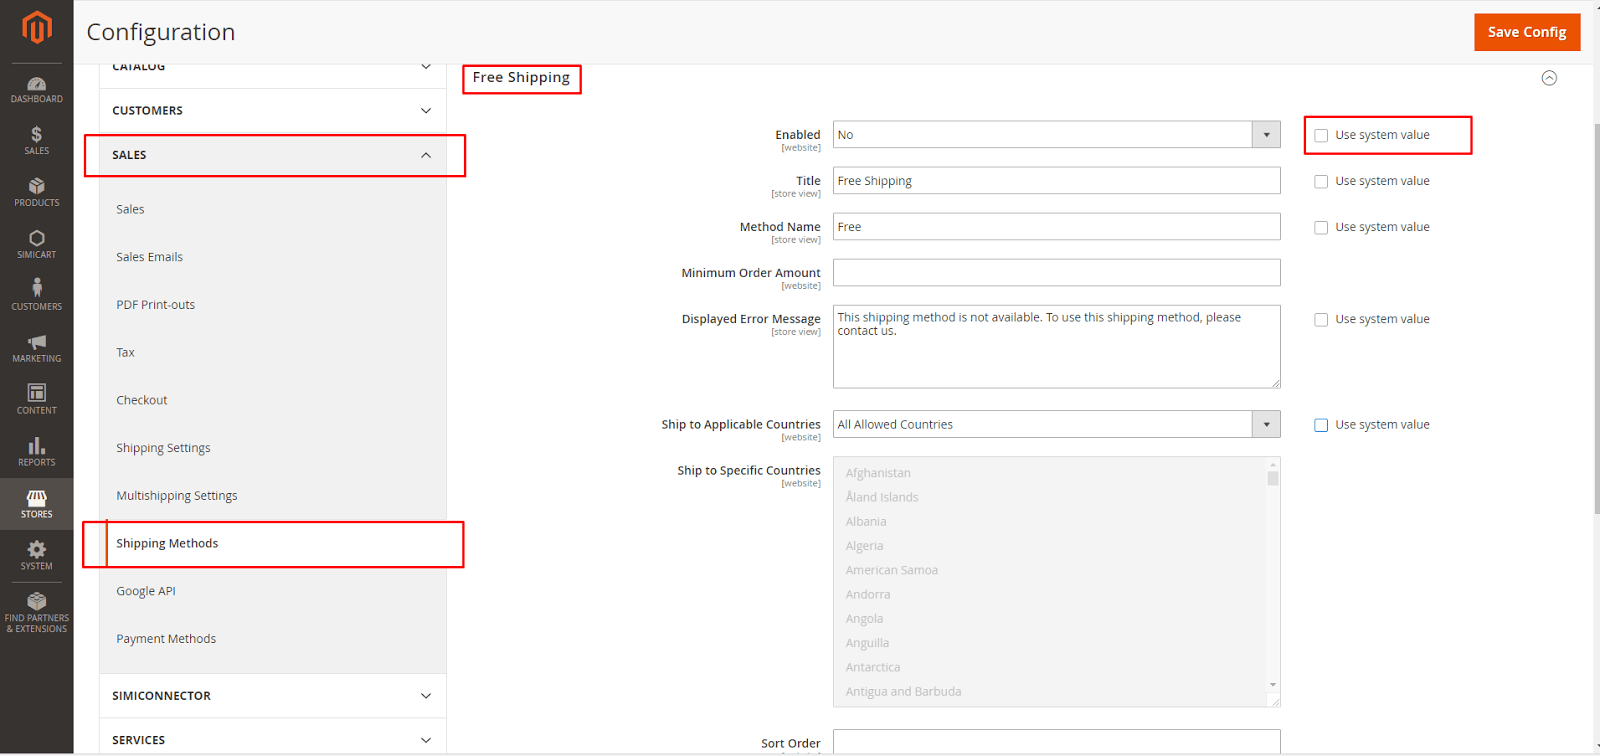Select Åland Islands in country list

click(x=882, y=497)
